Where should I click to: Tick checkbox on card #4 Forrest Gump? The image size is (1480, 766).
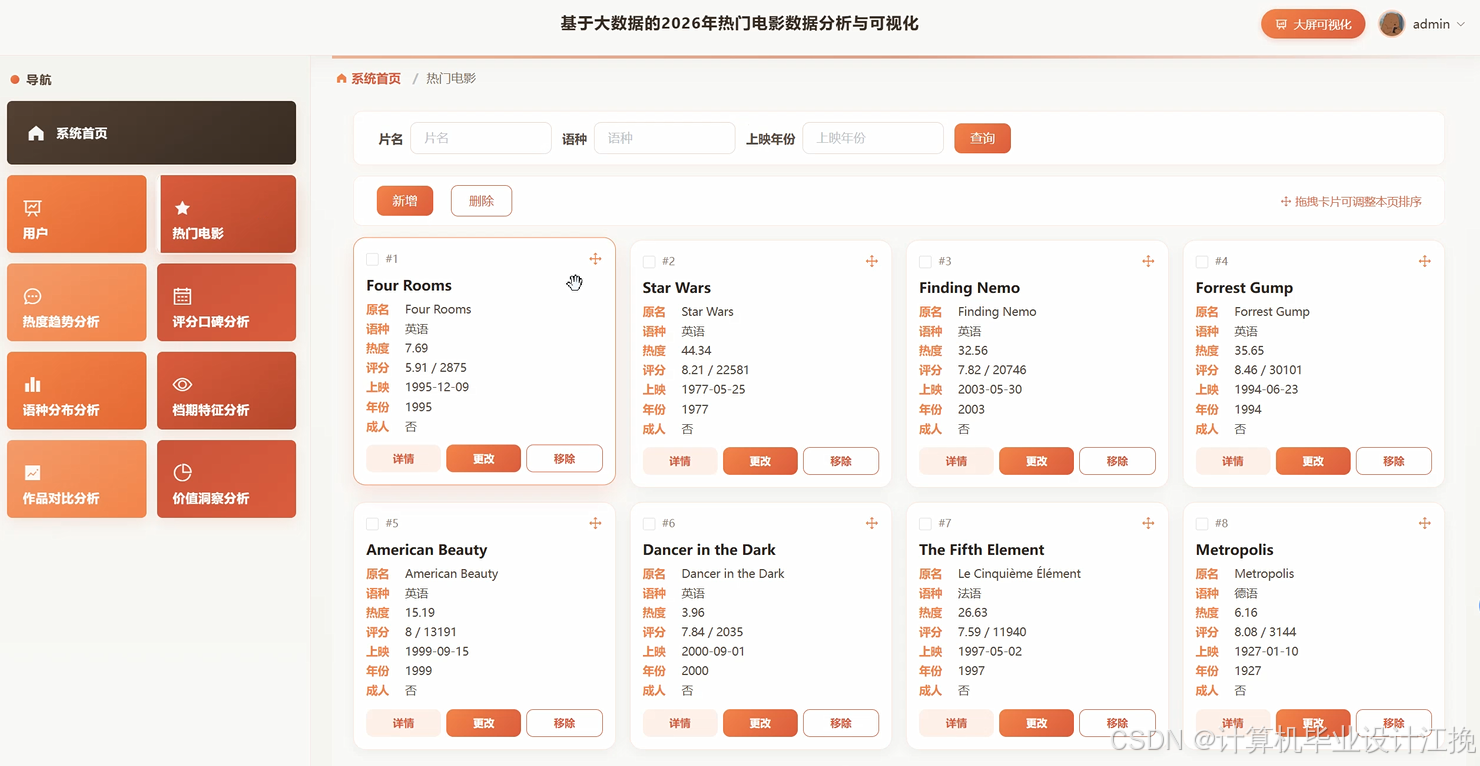click(1202, 261)
